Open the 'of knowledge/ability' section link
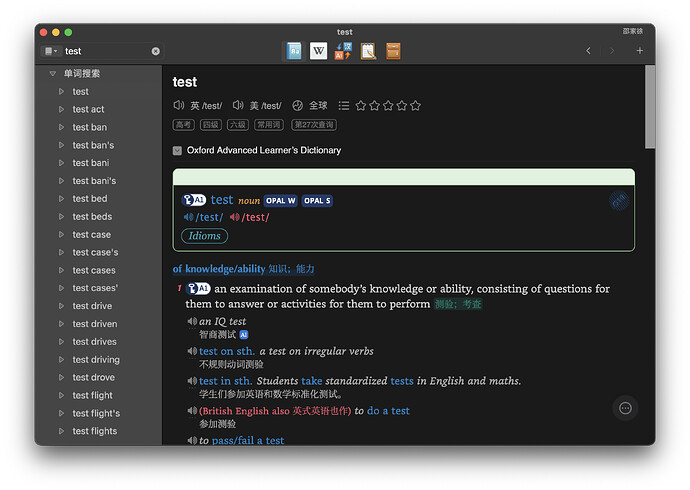 coord(243,269)
